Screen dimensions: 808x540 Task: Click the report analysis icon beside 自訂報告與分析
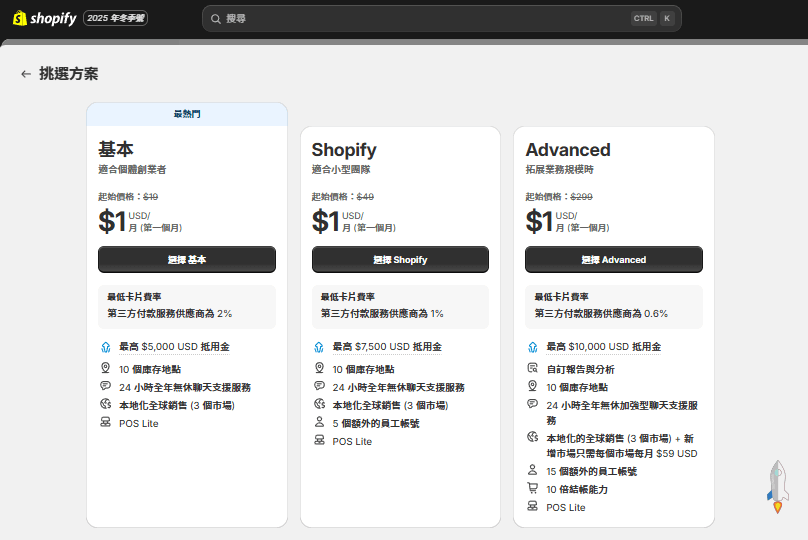(533, 368)
